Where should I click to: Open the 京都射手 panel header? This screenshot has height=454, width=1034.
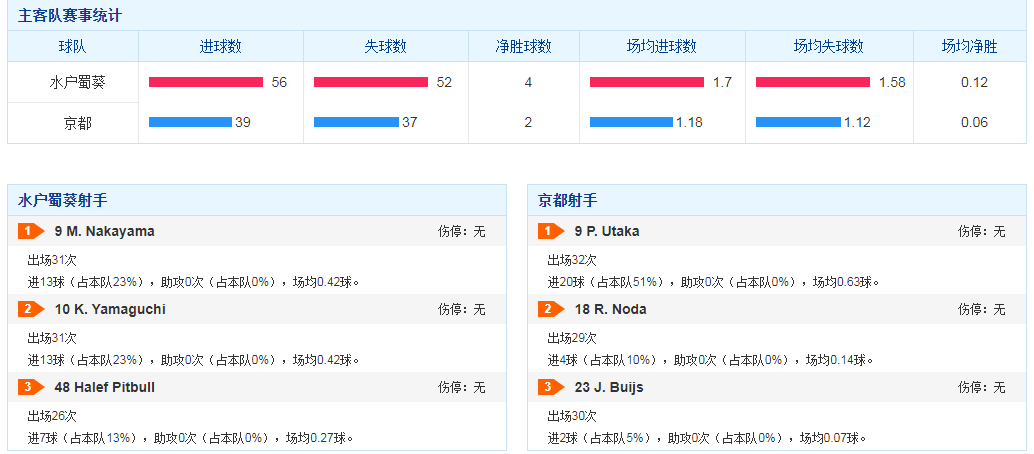point(568,200)
